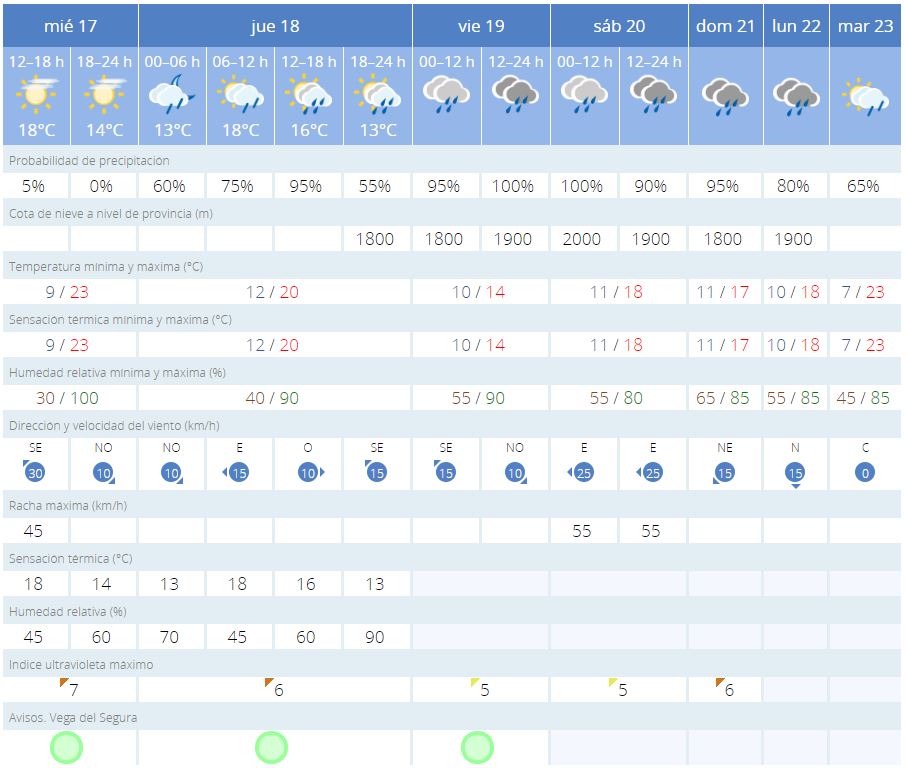
Task: Click the NE 15 wind direction icon
Action: pyautogui.click(x=724, y=471)
